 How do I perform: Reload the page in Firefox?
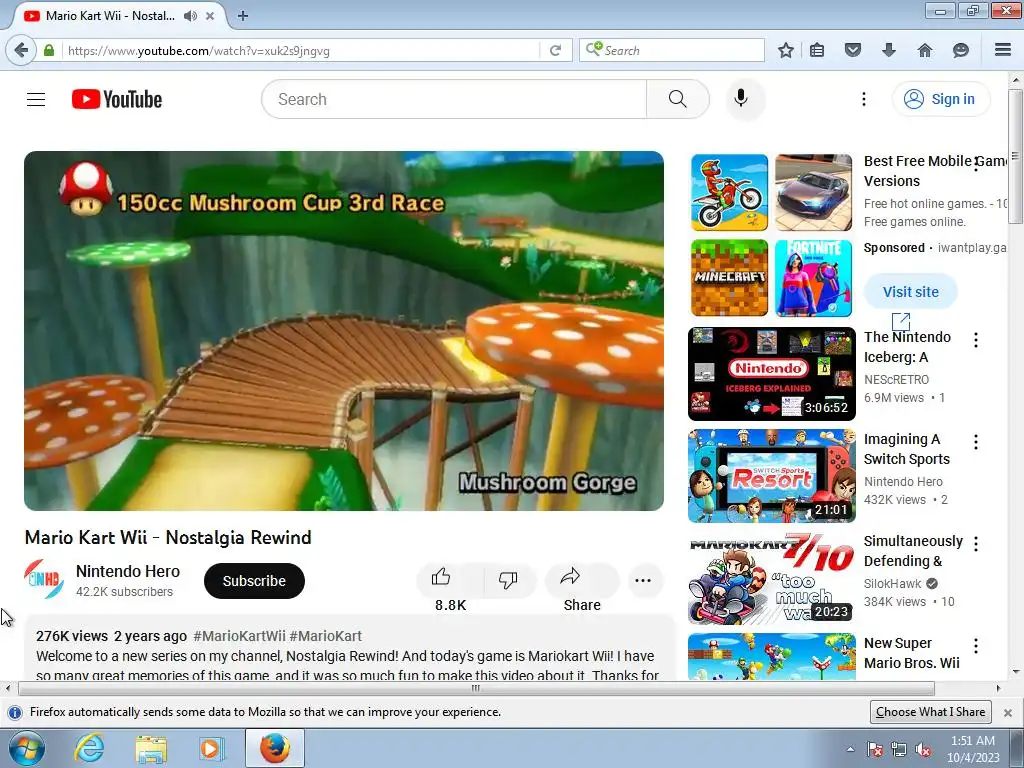click(555, 50)
